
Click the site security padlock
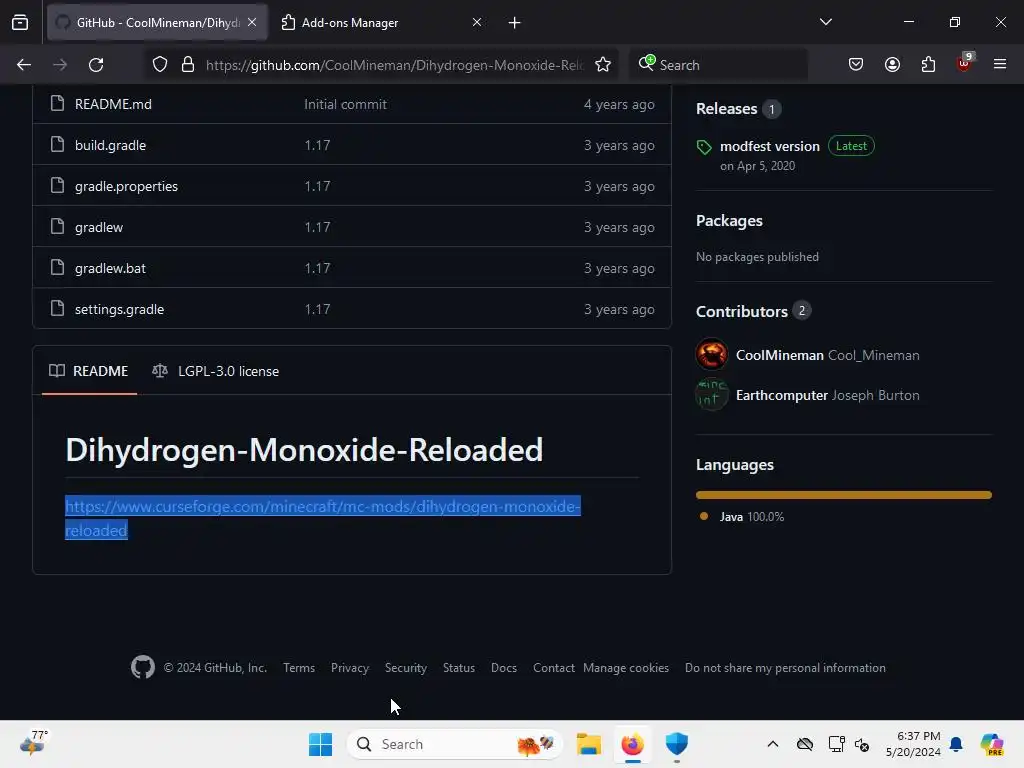pos(188,65)
